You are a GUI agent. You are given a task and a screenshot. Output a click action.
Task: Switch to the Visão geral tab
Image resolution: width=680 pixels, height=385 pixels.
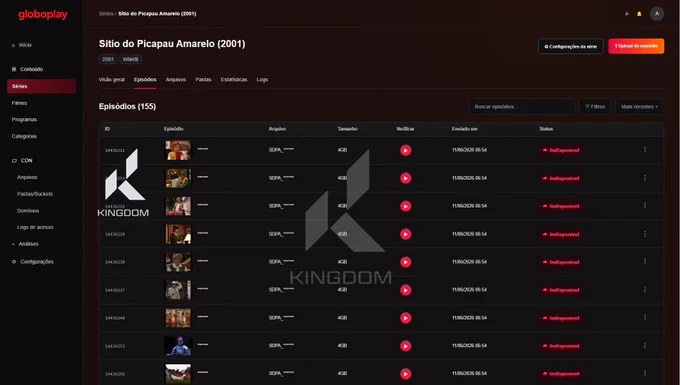[111, 80]
